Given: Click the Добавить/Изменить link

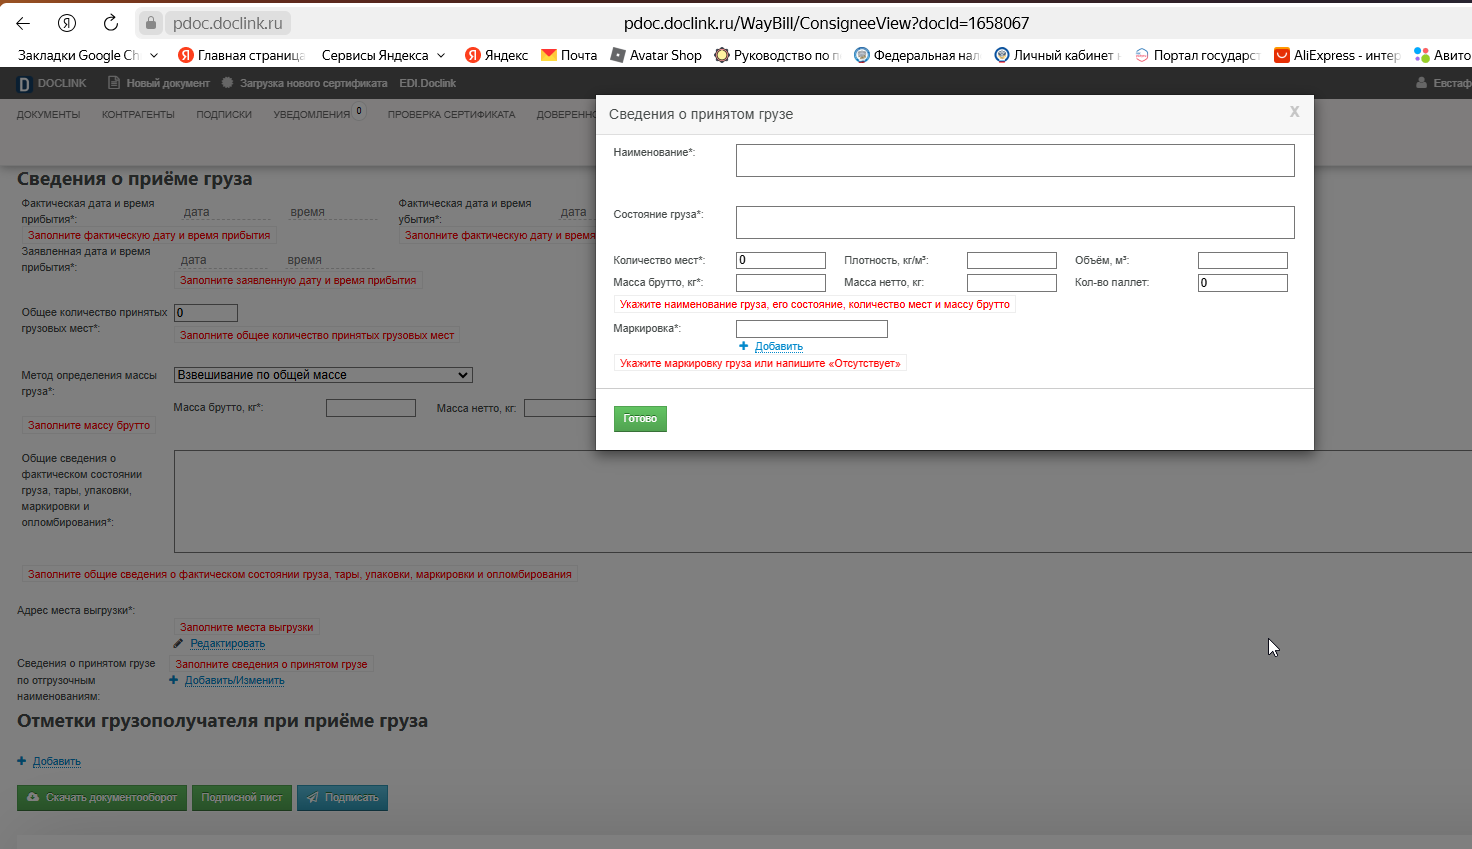Looking at the screenshot, I should [235, 680].
